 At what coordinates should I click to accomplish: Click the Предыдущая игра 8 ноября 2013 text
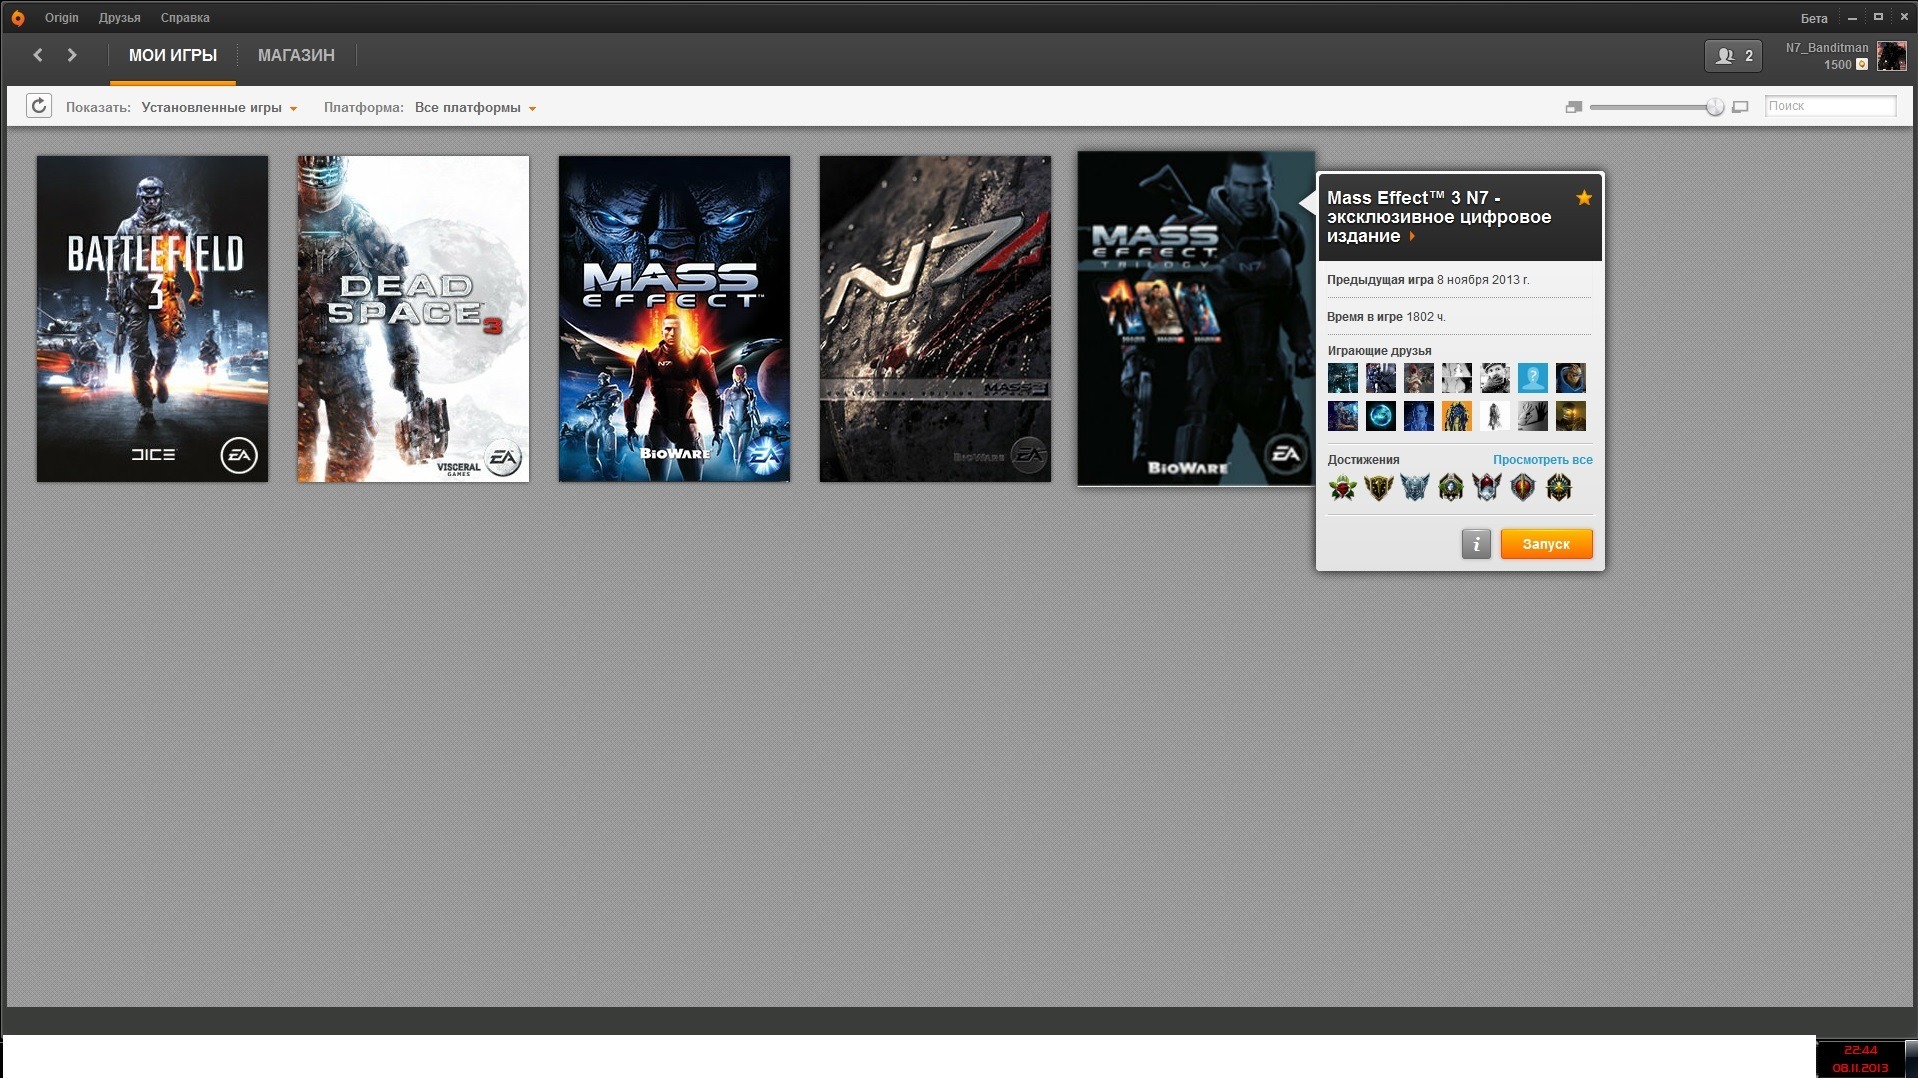tap(1428, 280)
